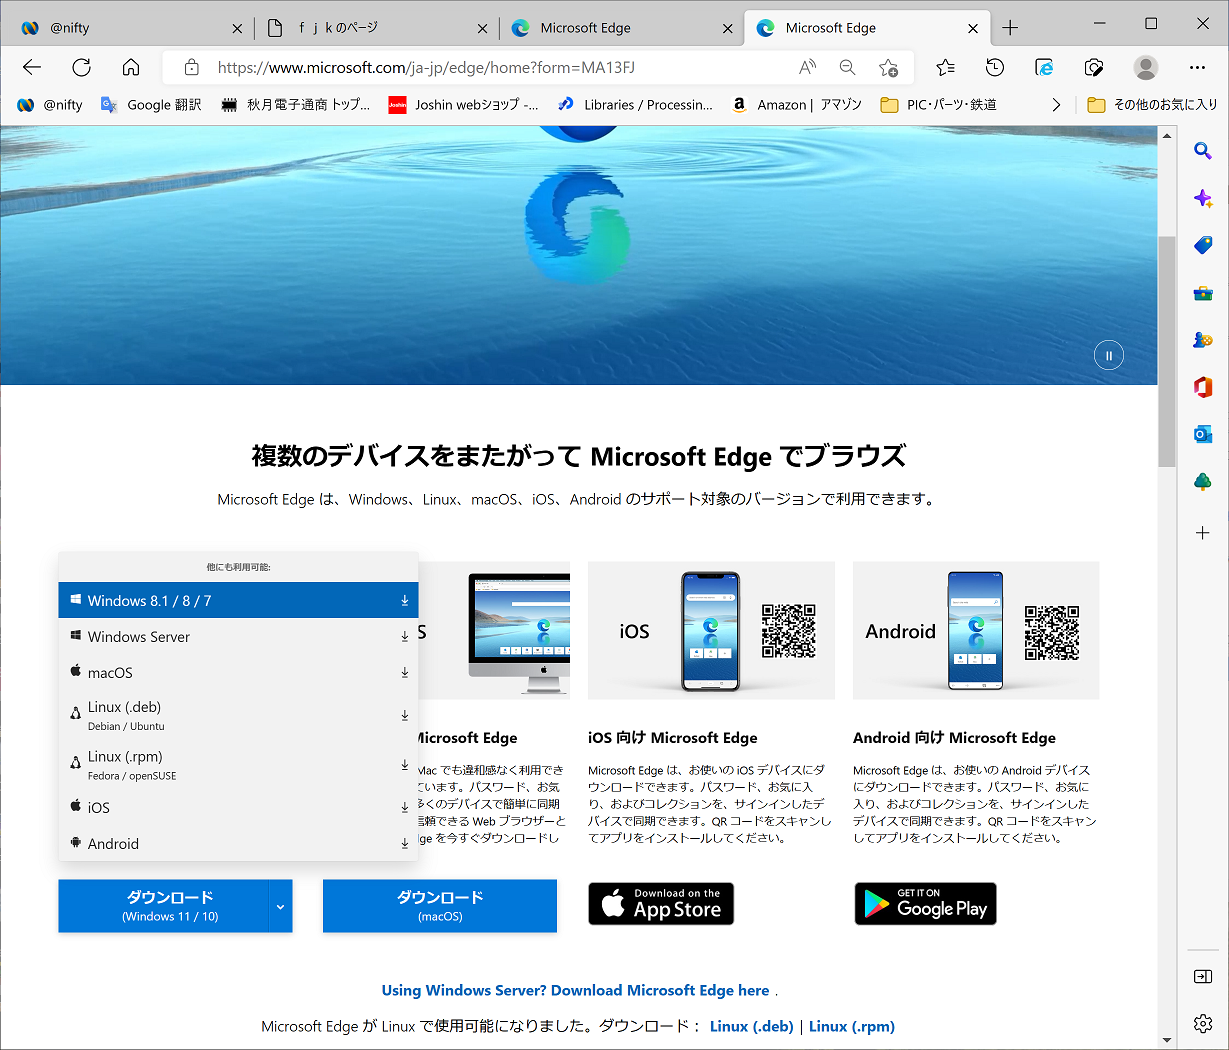View site information lock icon
This screenshot has width=1229, height=1050.
click(x=191, y=67)
